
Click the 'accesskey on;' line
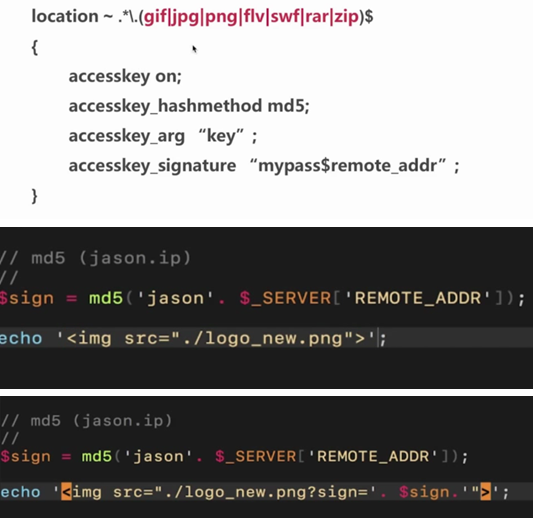point(125,76)
